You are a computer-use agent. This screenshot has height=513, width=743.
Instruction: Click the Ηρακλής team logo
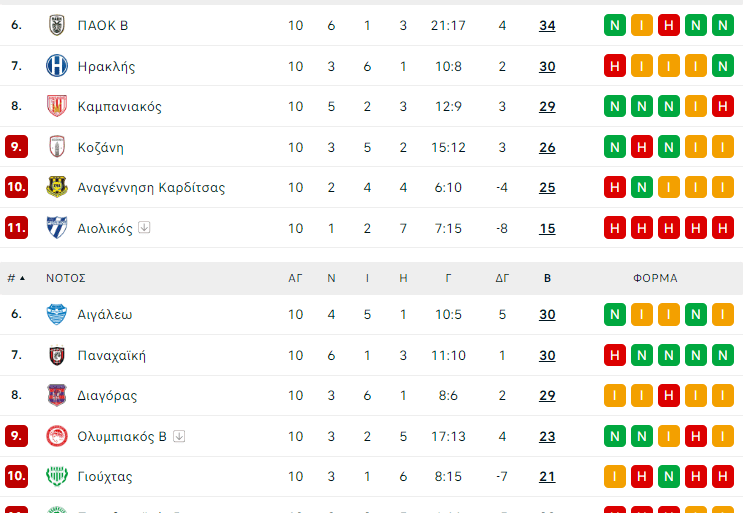pyautogui.click(x=56, y=67)
